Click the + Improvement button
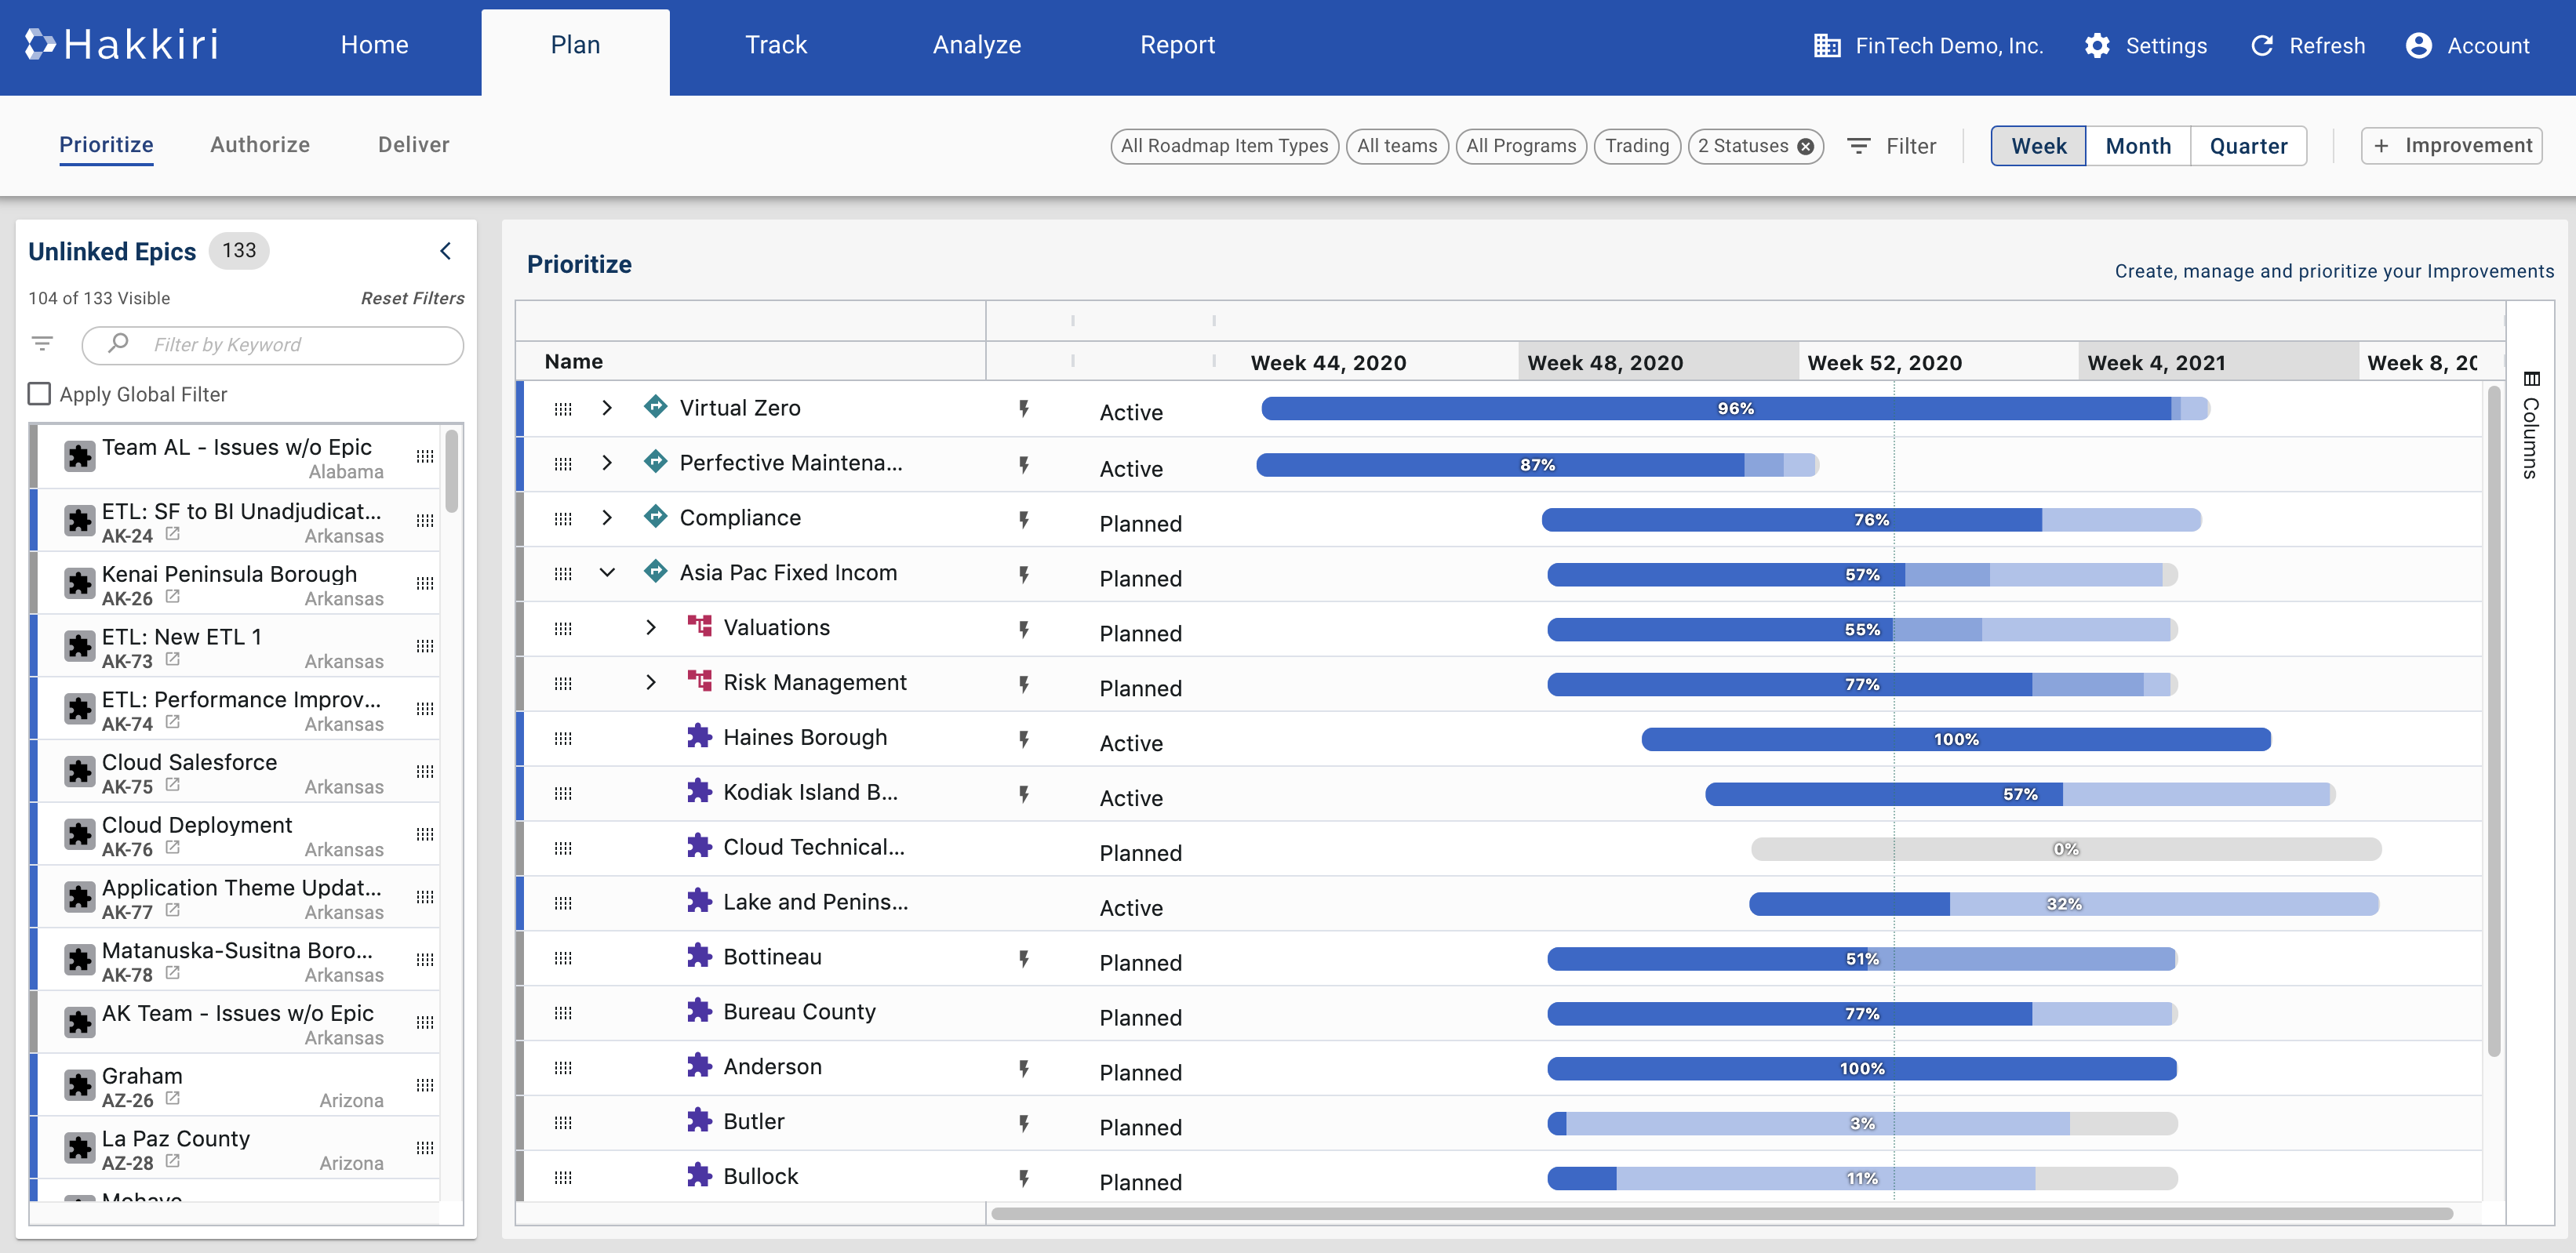The image size is (2576, 1253). tap(2451, 146)
